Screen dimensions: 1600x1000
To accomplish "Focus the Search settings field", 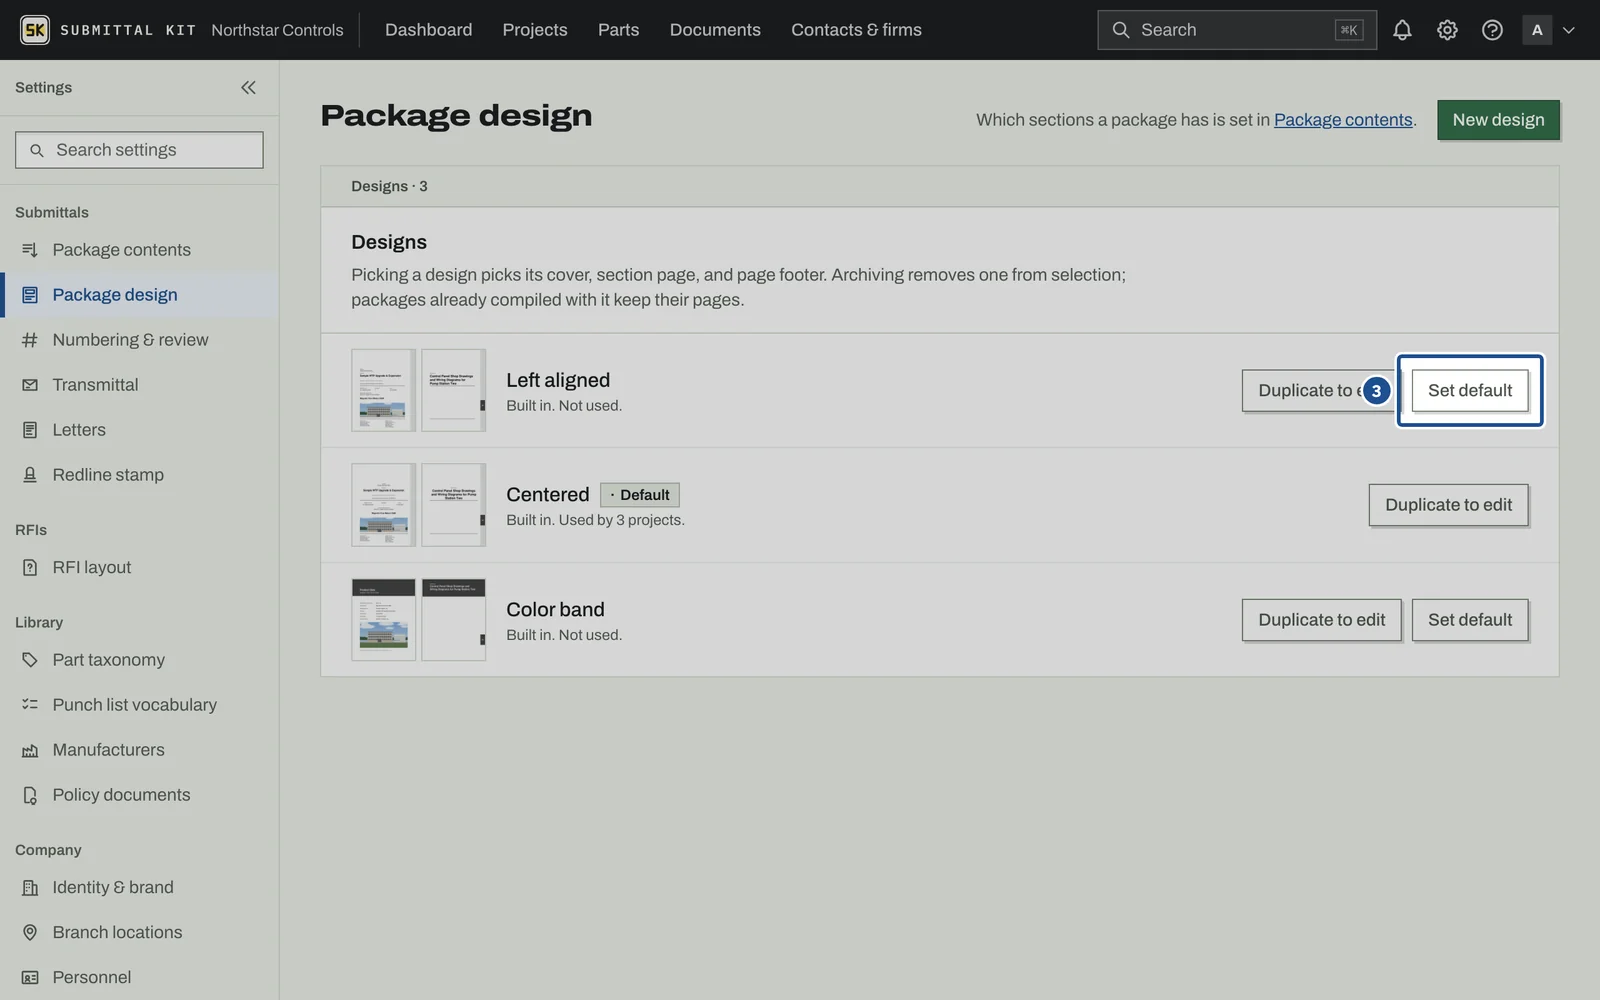I will click(139, 150).
